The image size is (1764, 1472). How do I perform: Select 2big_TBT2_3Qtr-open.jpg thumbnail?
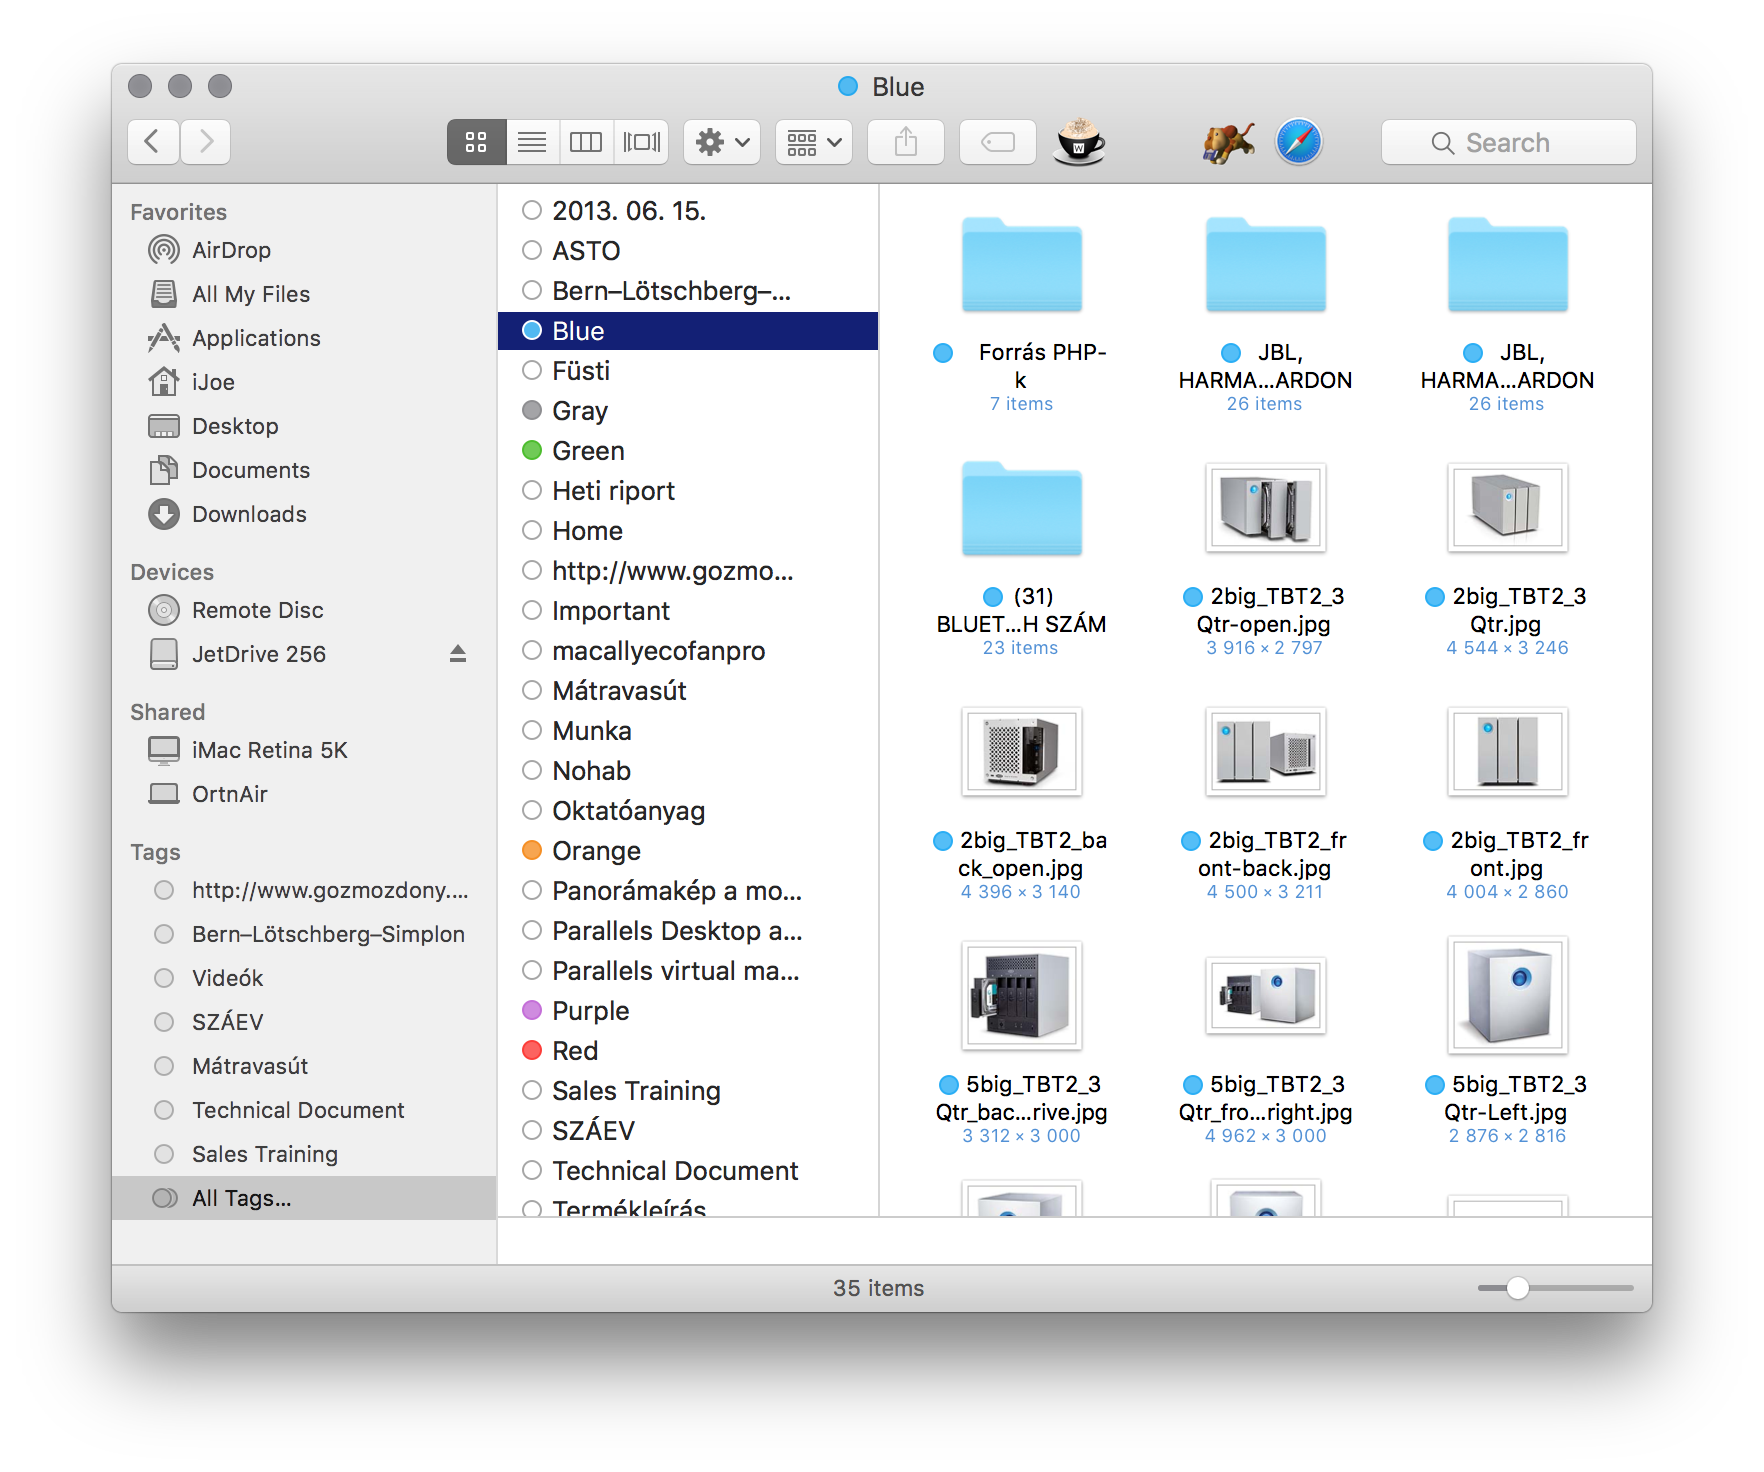pyautogui.click(x=1265, y=508)
